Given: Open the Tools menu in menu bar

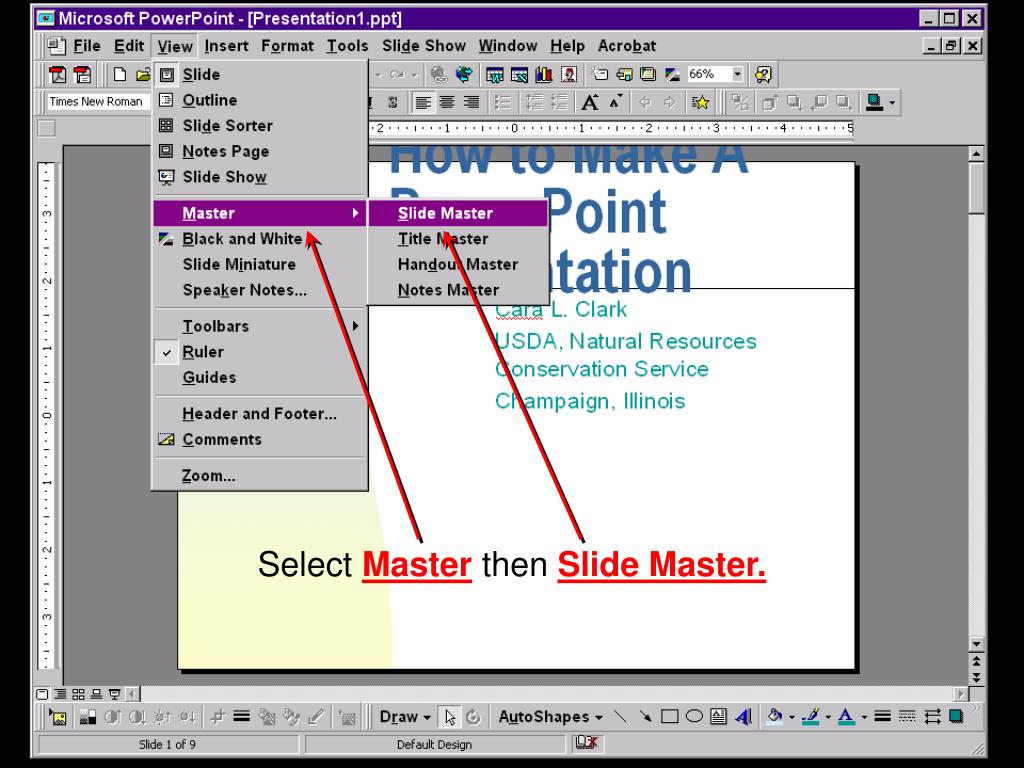Looking at the screenshot, I should click(347, 46).
